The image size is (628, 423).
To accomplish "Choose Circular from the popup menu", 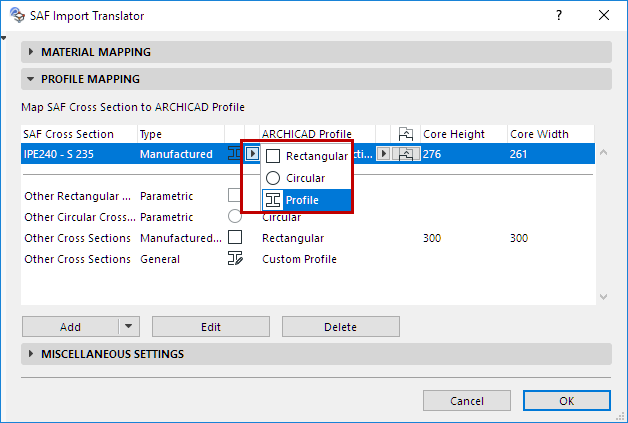I will point(306,178).
